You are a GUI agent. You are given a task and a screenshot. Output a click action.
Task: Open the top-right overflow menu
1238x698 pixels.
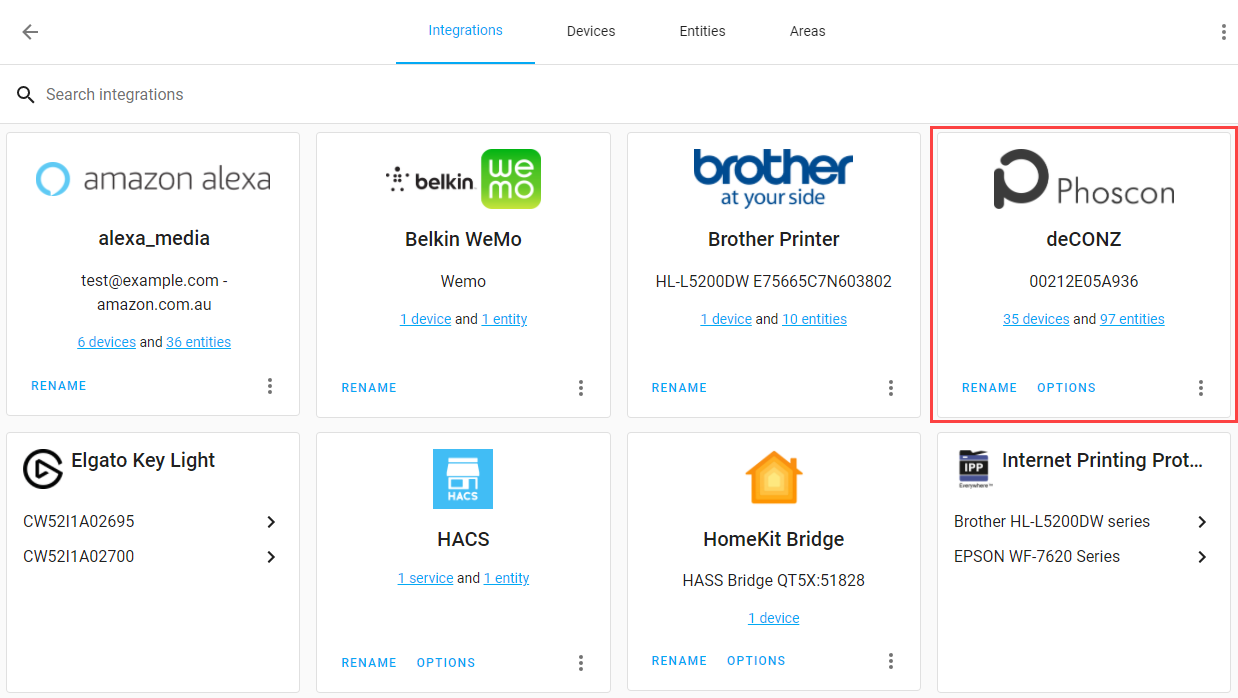coord(1223,32)
